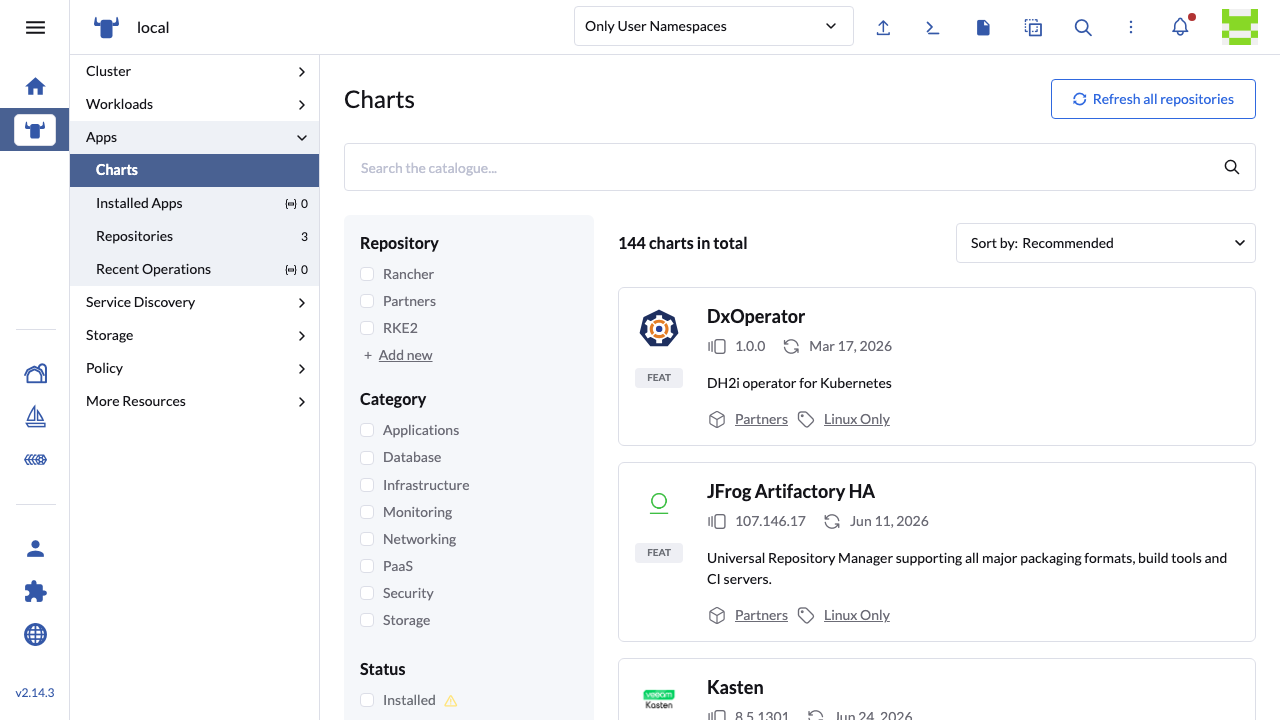
Task: Open the notifications bell
Action: pyautogui.click(x=1181, y=27)
